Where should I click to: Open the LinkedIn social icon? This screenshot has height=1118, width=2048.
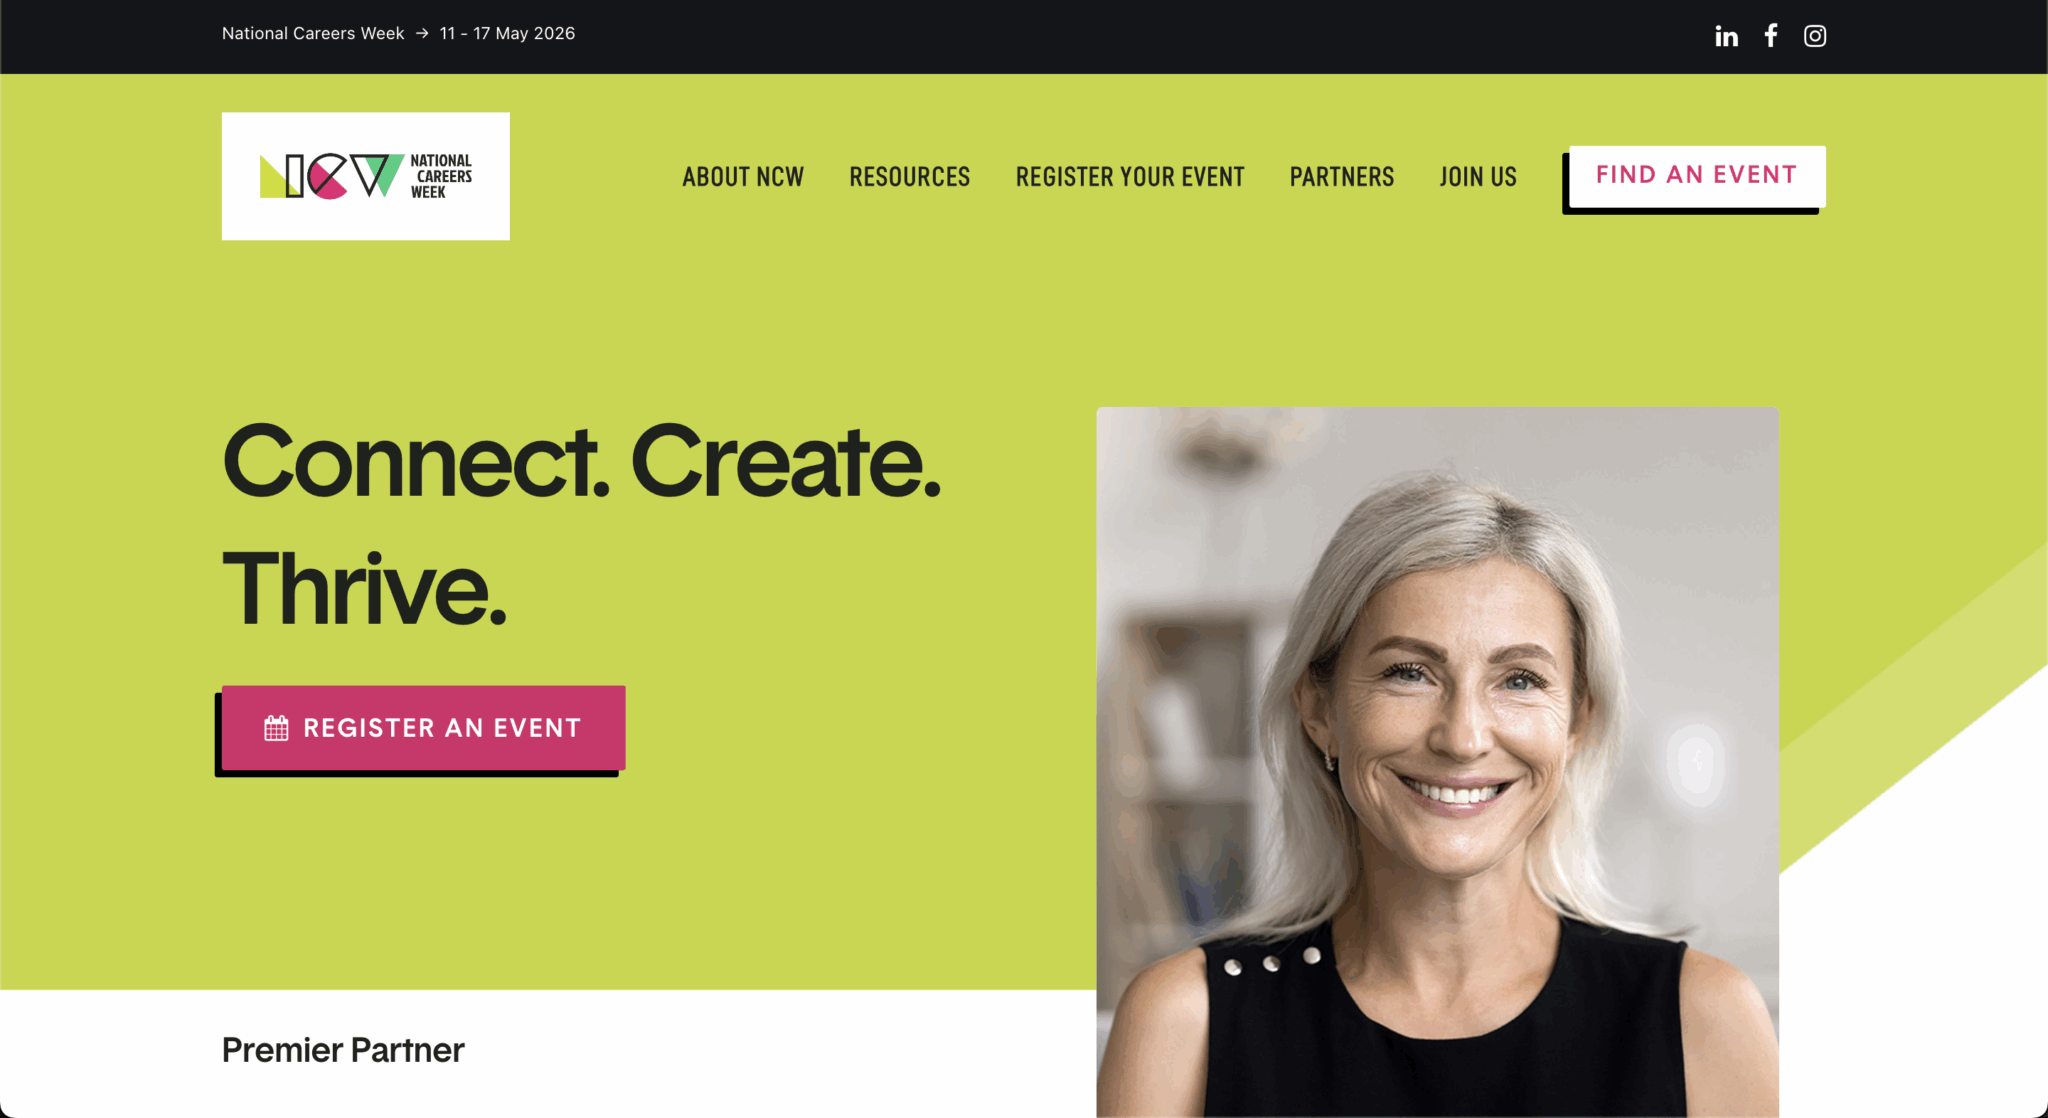click(x=1726, y=36)
